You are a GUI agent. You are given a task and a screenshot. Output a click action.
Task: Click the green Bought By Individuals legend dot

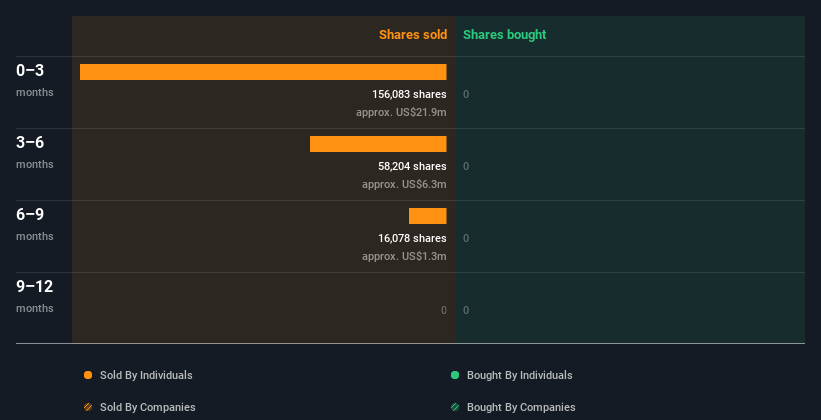coord(455,375)
